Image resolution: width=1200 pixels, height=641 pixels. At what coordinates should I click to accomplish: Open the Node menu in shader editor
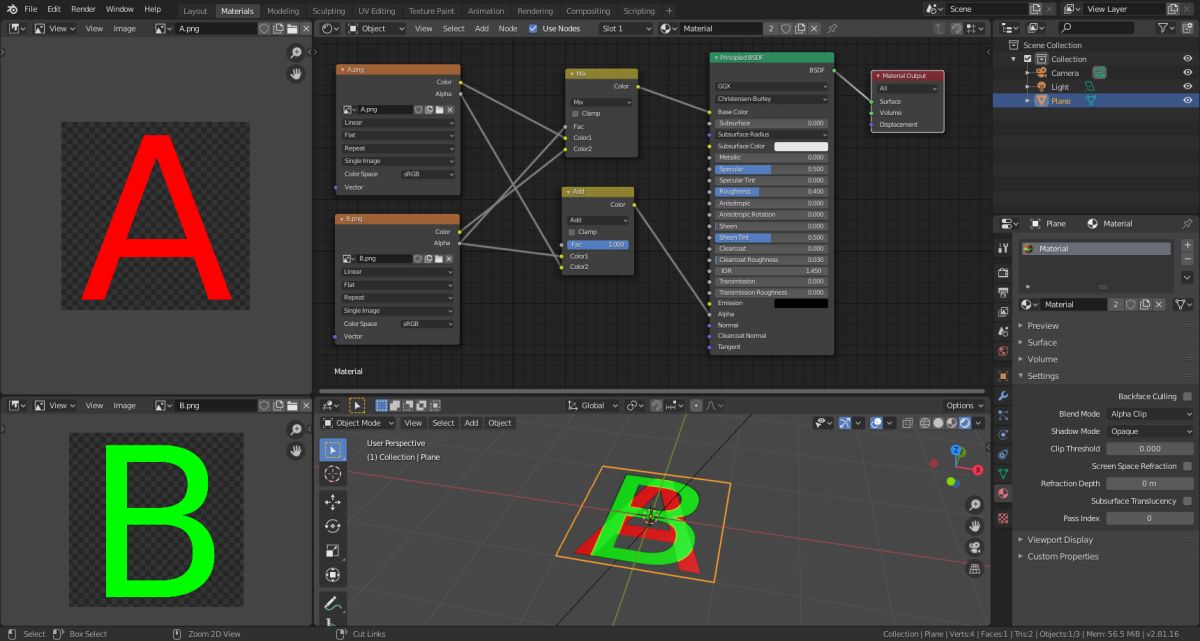pyautogui.click(x=508, y=28)
